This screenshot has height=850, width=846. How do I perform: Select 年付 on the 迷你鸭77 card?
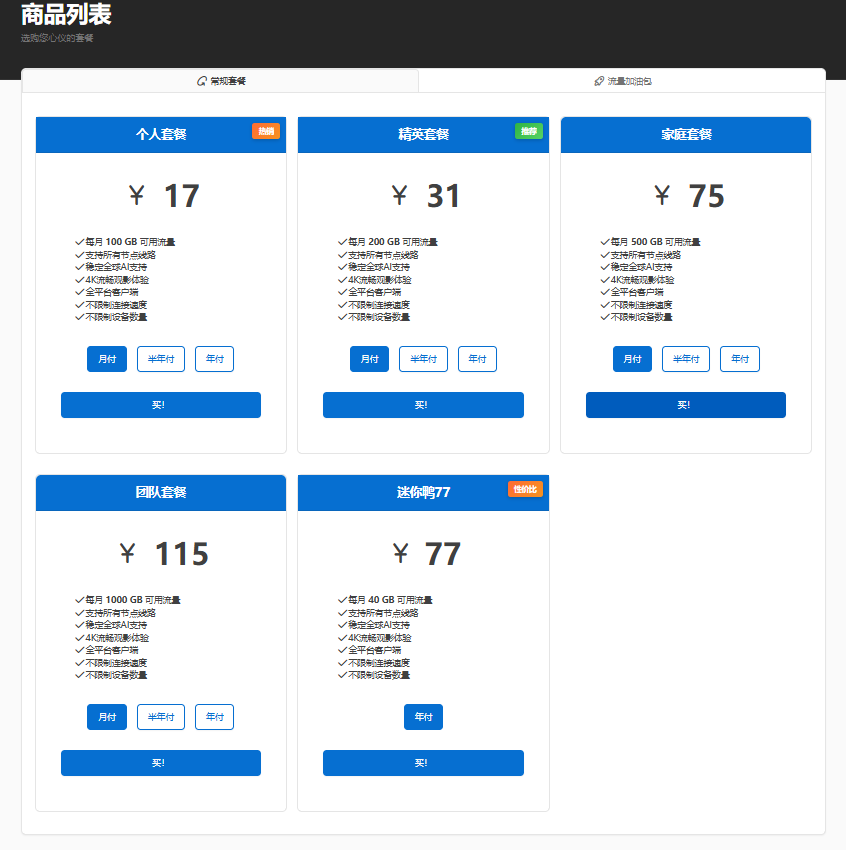423,717
